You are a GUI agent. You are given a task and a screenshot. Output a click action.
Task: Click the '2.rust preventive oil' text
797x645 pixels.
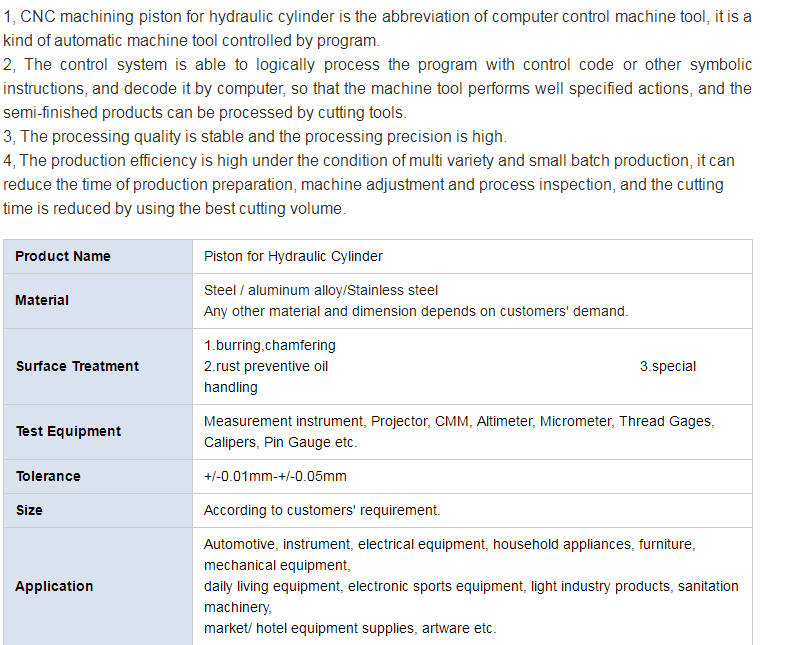tap(265, 367)
